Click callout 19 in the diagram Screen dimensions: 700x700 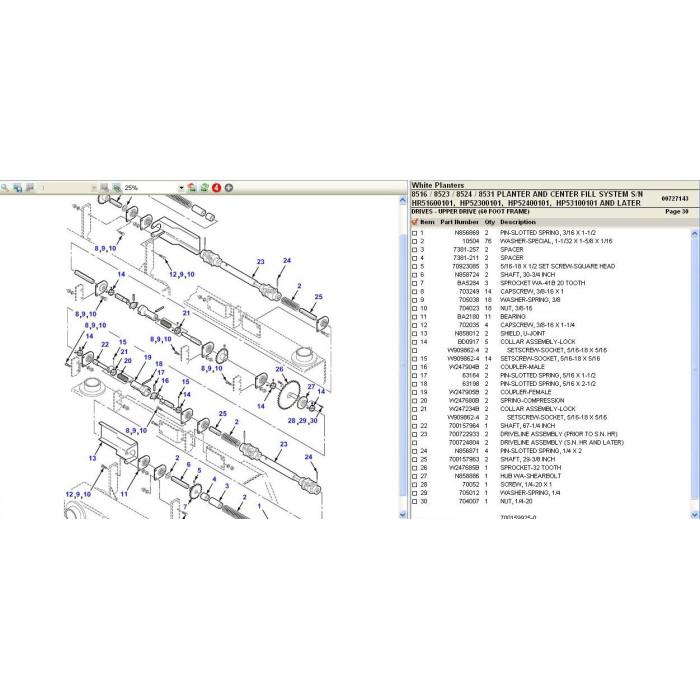coord(148,358)
